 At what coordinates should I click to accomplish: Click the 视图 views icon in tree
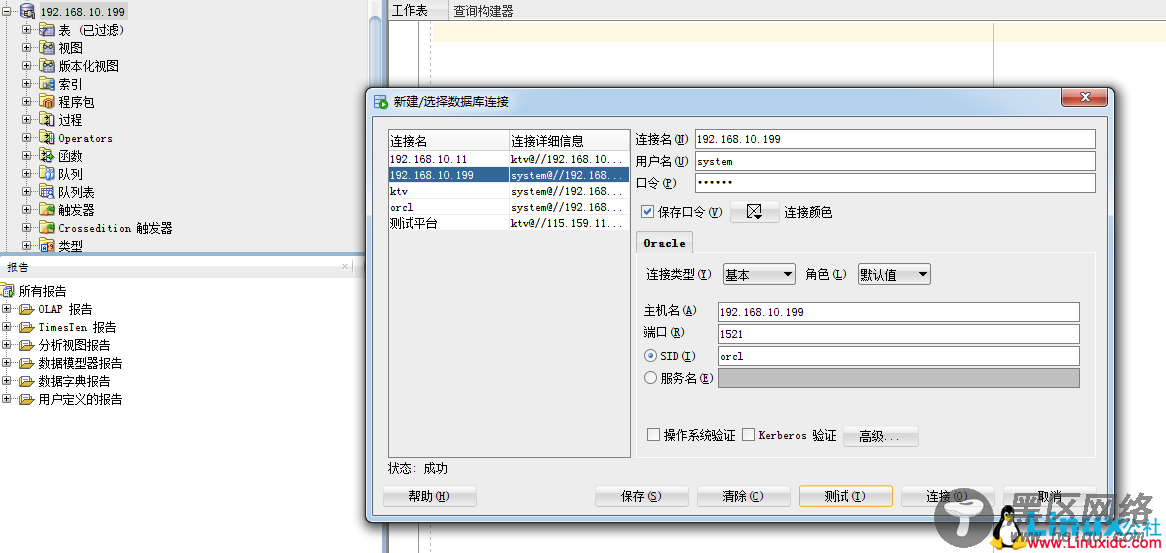tap(47, 48)
